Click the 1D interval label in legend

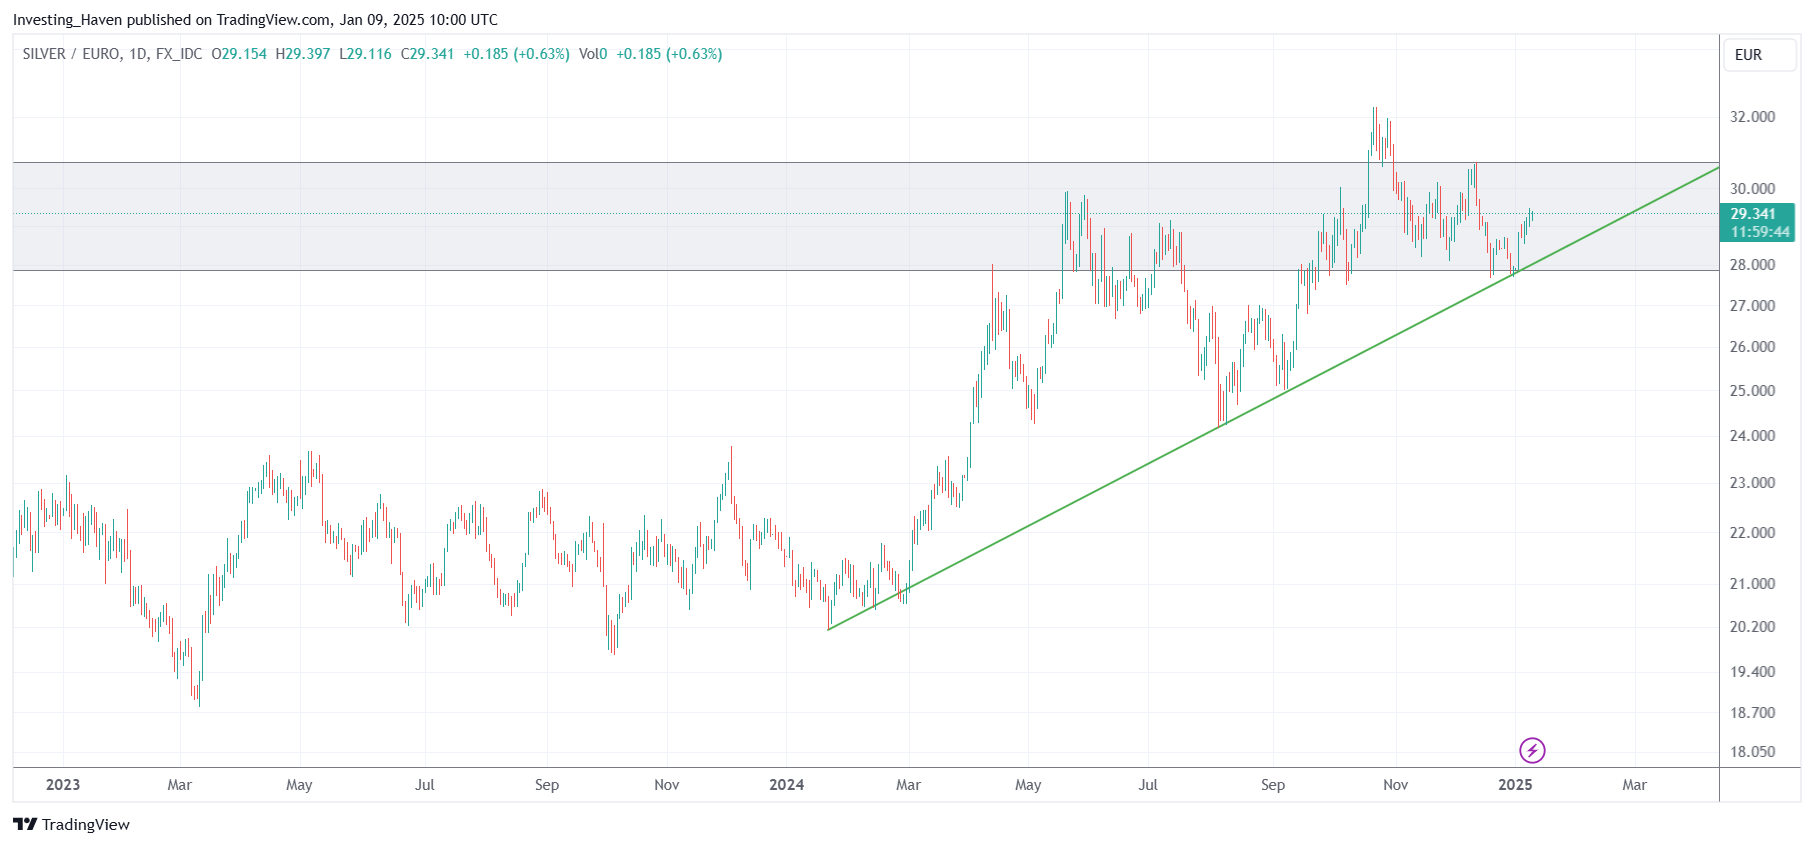138,54
